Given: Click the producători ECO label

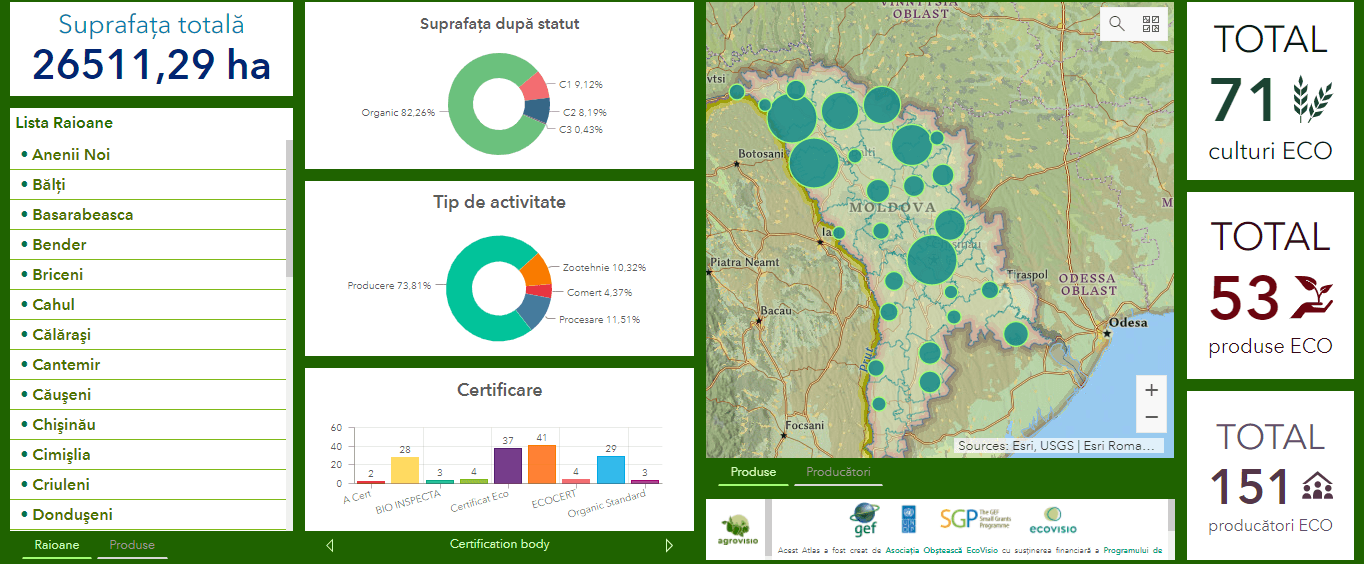Looking at the screenshot, I should (1270, 526).
